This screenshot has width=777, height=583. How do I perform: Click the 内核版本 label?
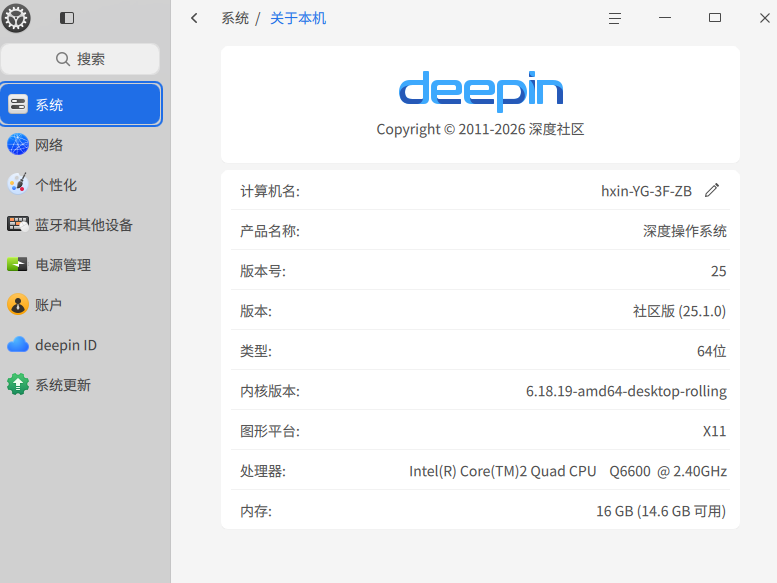point(270,391)
